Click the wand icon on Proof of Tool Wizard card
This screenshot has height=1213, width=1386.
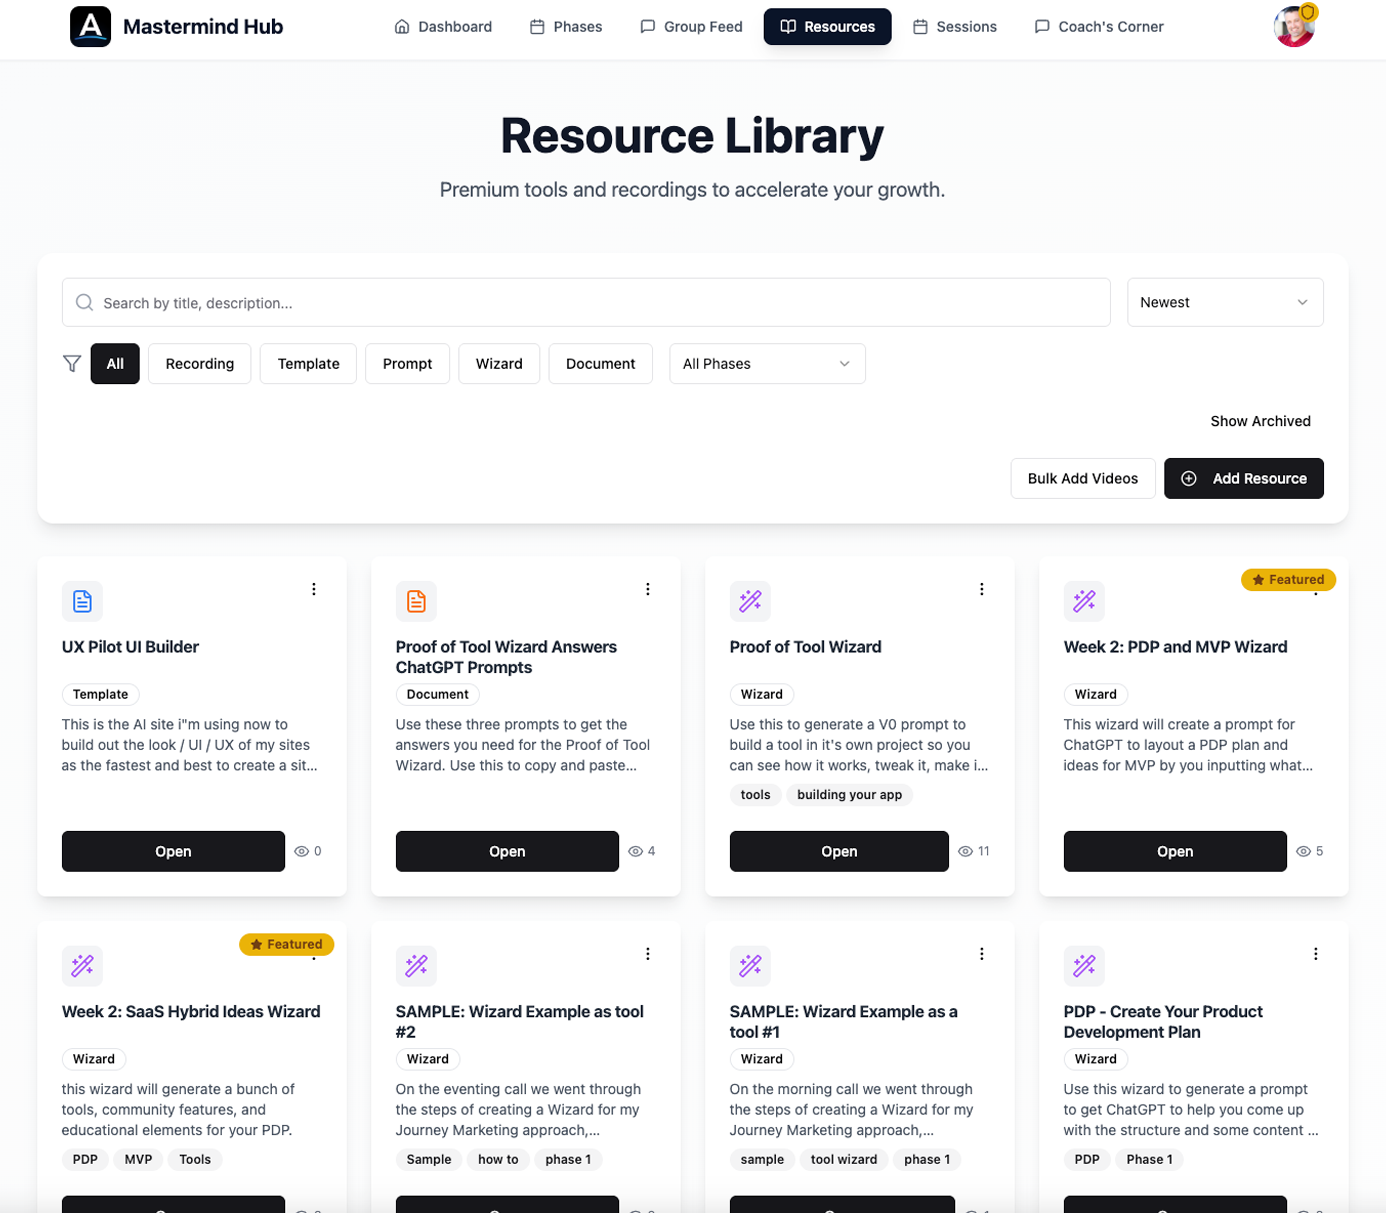[x=750, y=601]
